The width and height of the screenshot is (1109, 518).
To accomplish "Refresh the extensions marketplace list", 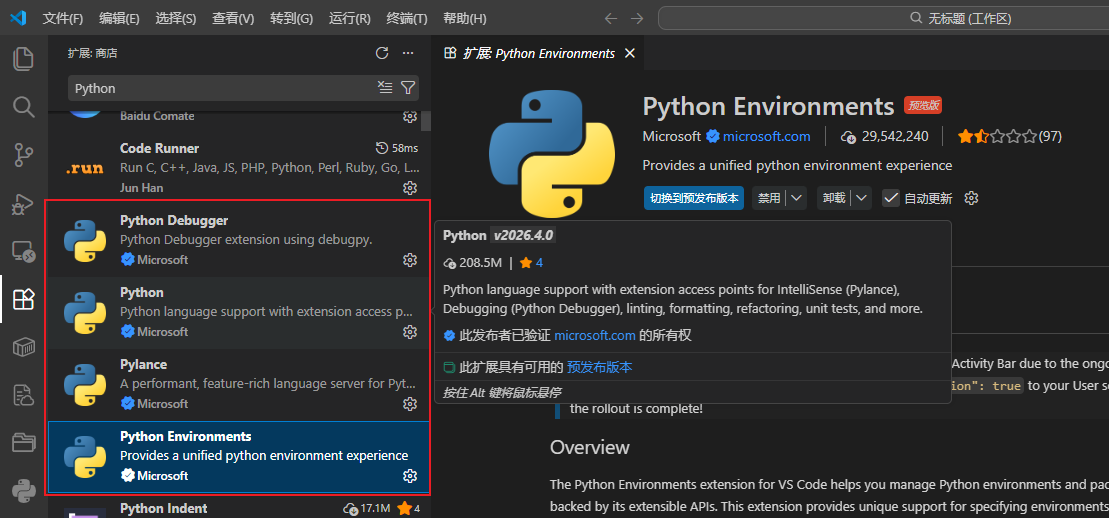I will 381,53.
